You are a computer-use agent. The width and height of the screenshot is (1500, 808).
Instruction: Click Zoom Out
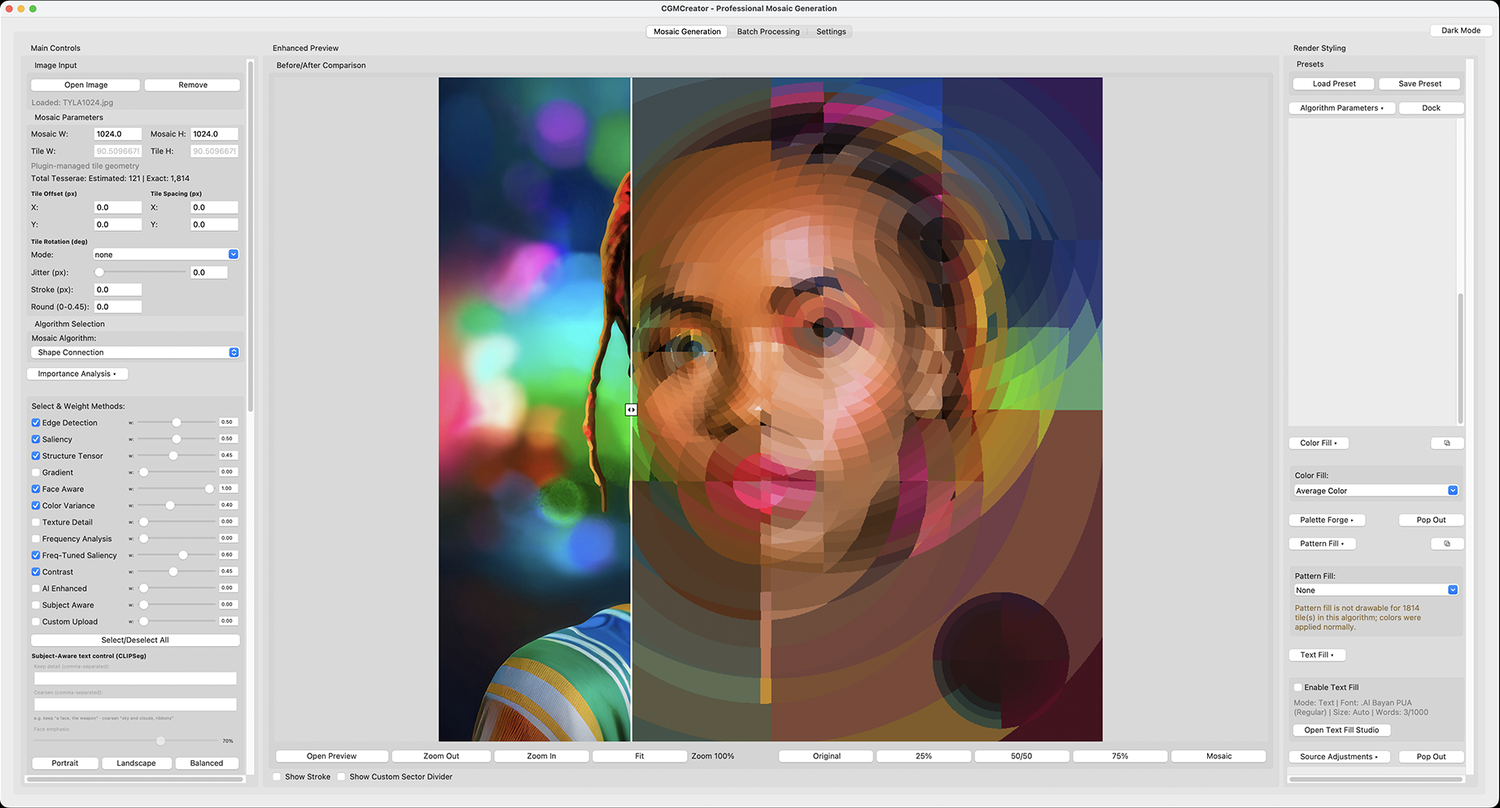click(x=441, y=756)
